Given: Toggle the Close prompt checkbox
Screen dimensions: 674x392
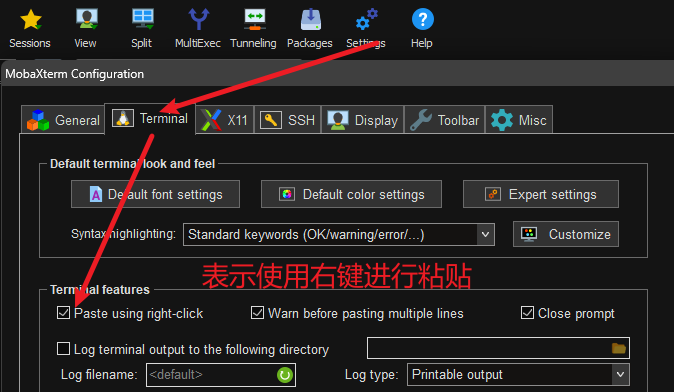Looking at the screenshot, I should pyautogui.click(x=527, y=313).
